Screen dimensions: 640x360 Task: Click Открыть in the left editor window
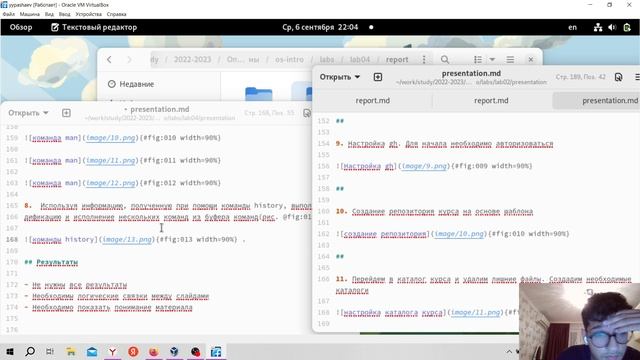point(24,113)
